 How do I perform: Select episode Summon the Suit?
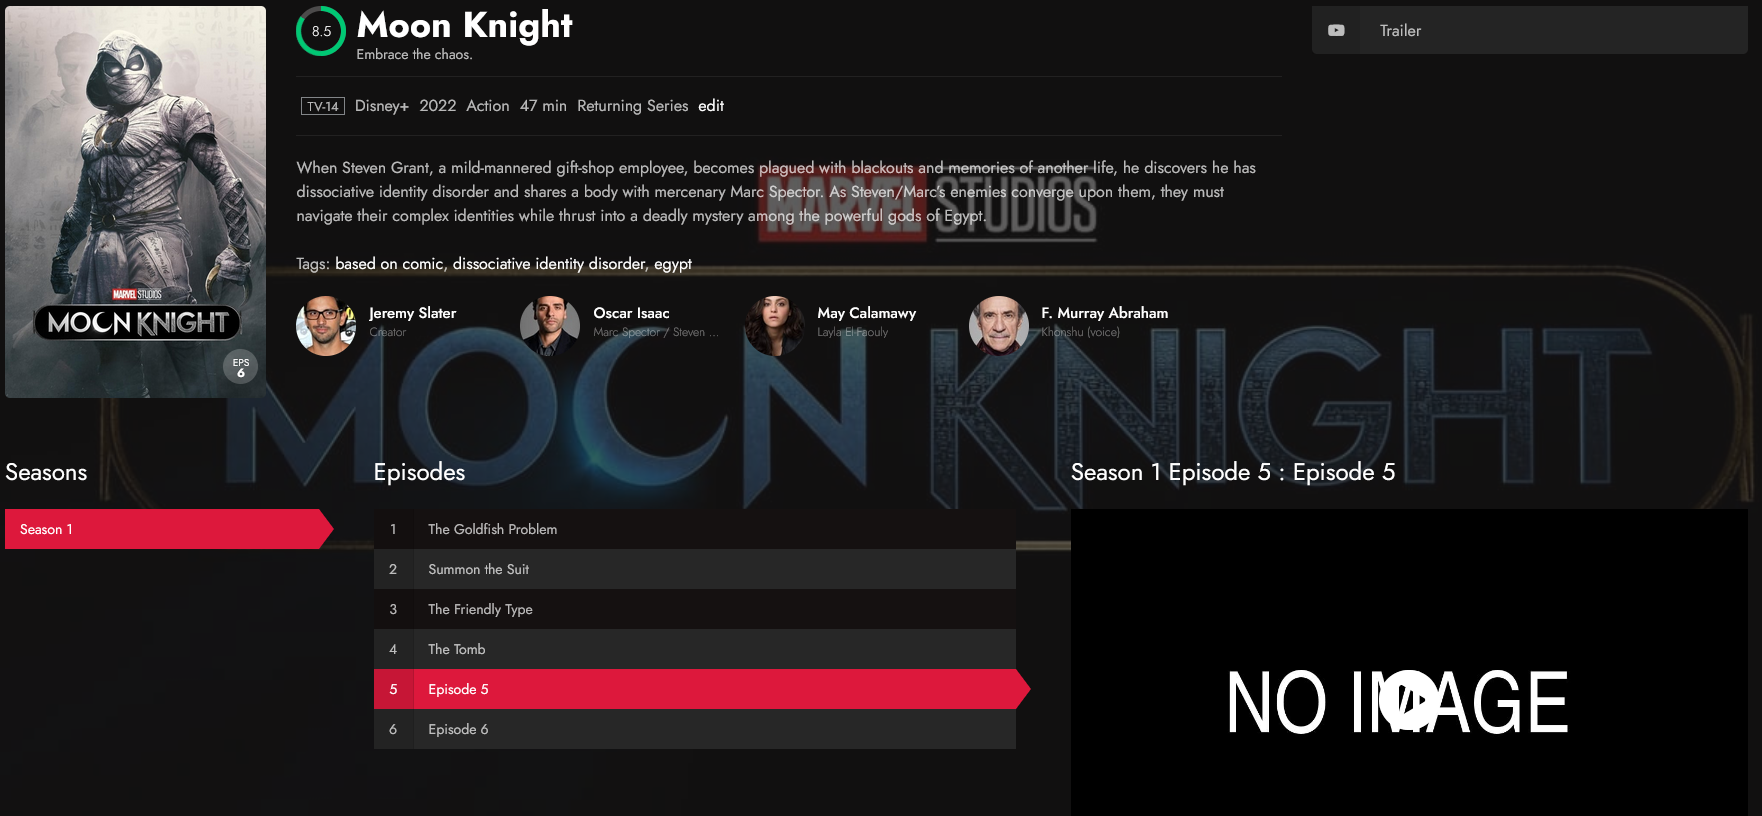695,569
